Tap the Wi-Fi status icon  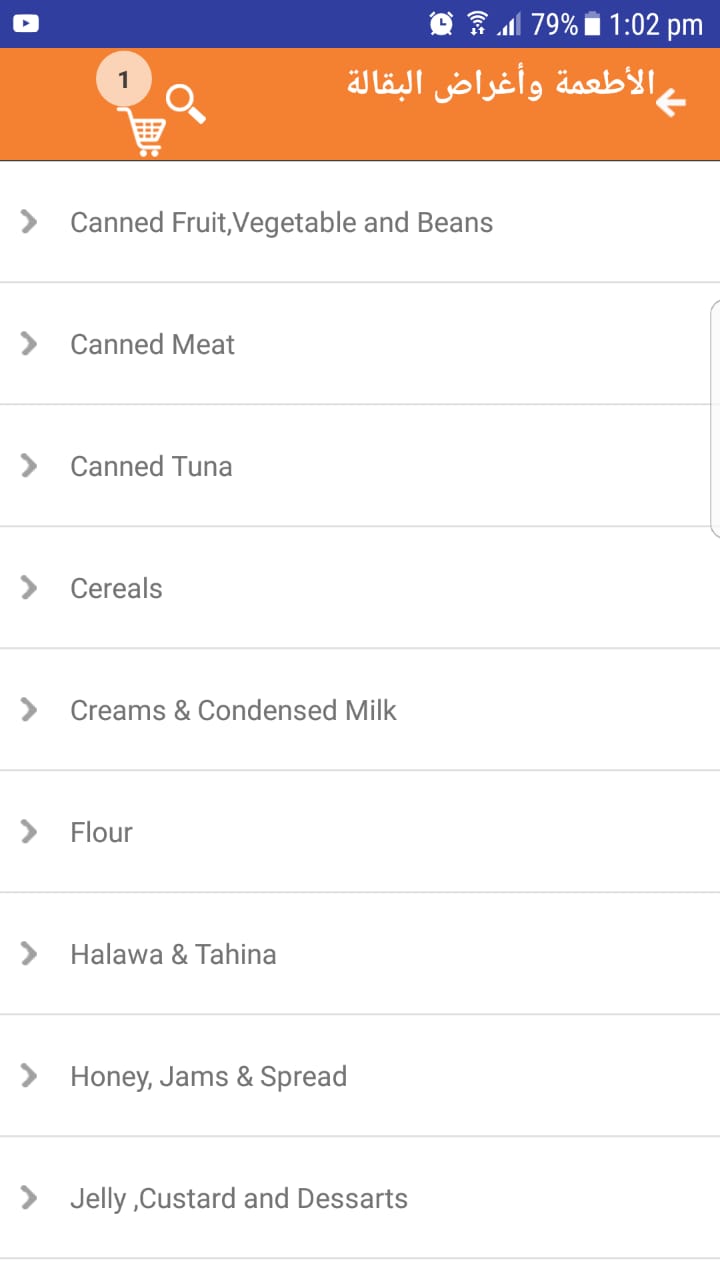(477, 24)
